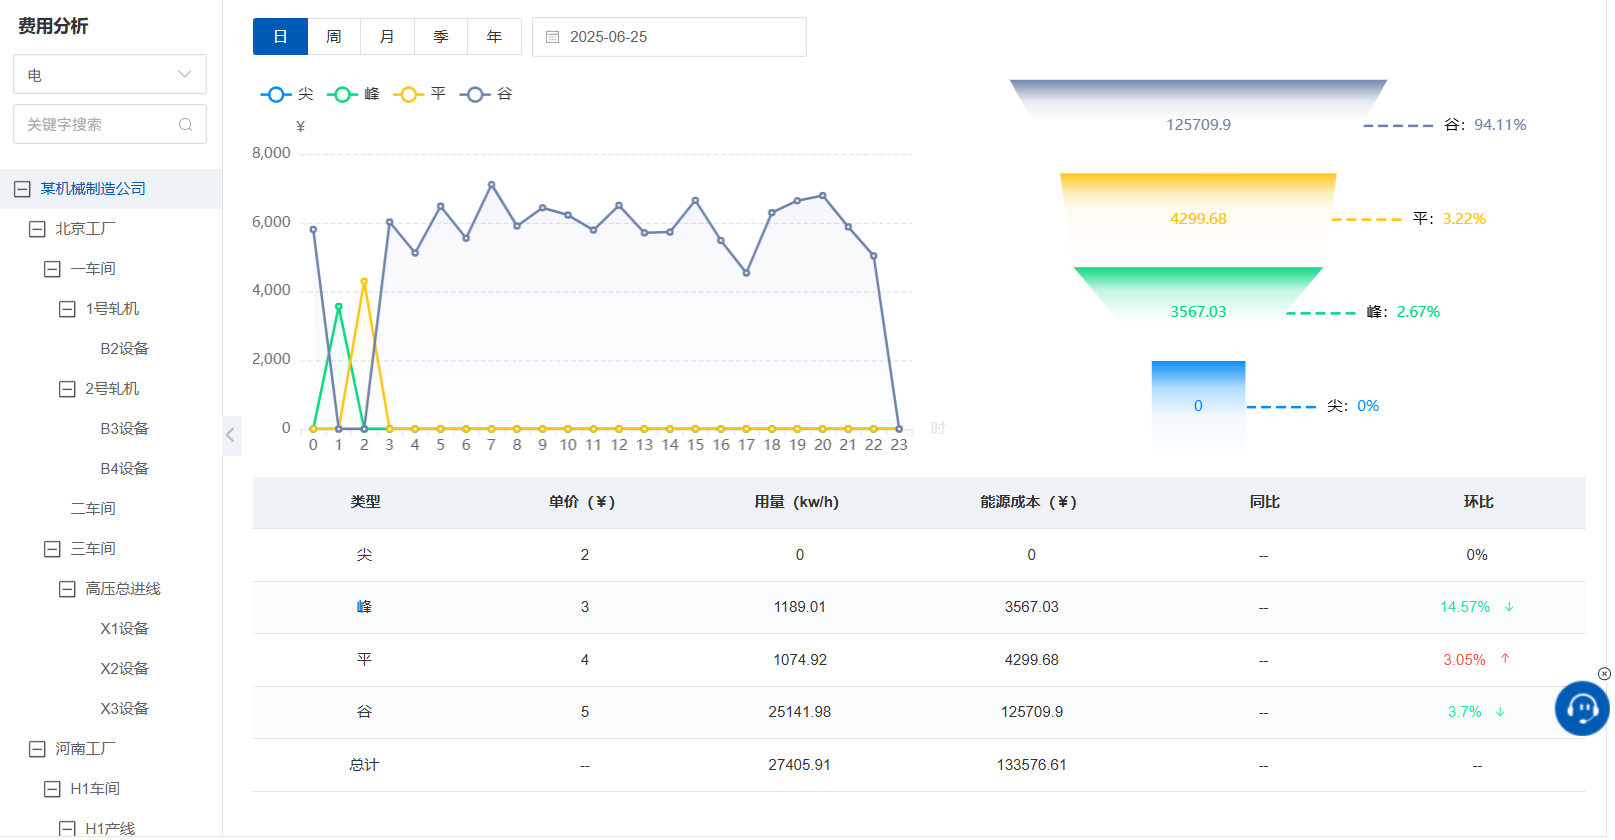Open the 电 energy type dropdown
This screenshot has width=1615, height=840.
[x=110, y=75]
